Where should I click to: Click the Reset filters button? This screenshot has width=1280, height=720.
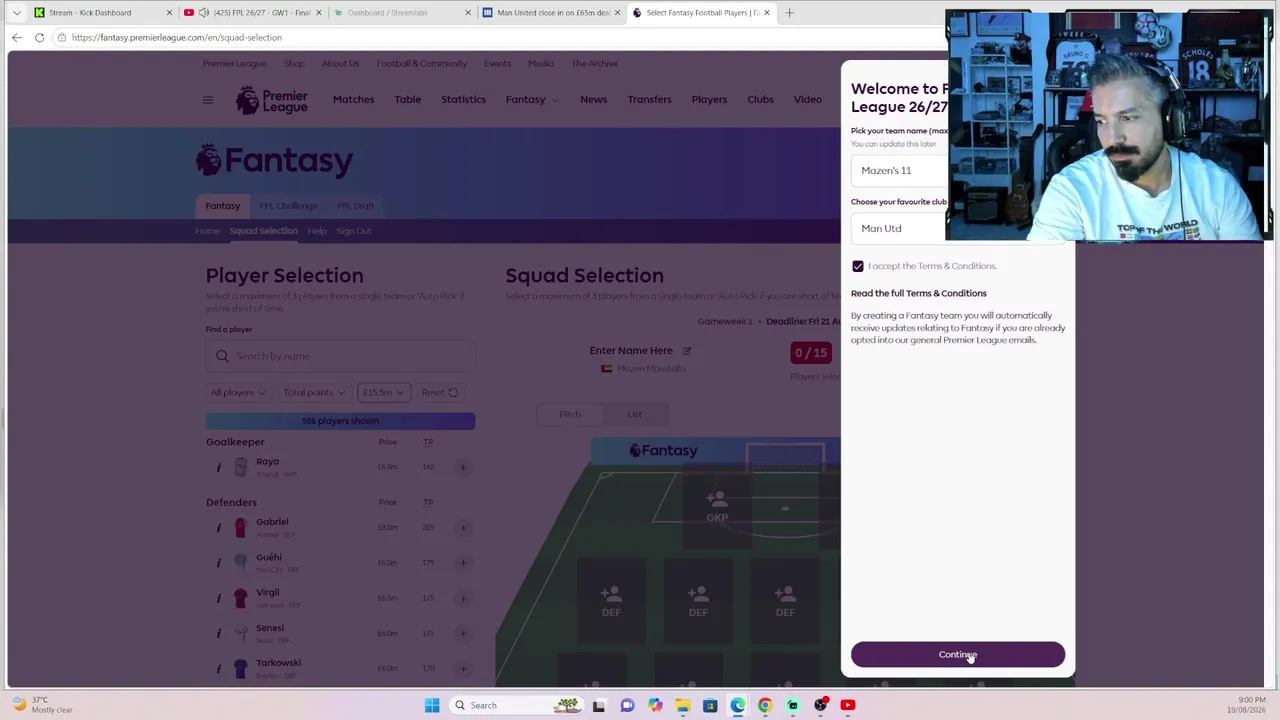coord(439,393)
